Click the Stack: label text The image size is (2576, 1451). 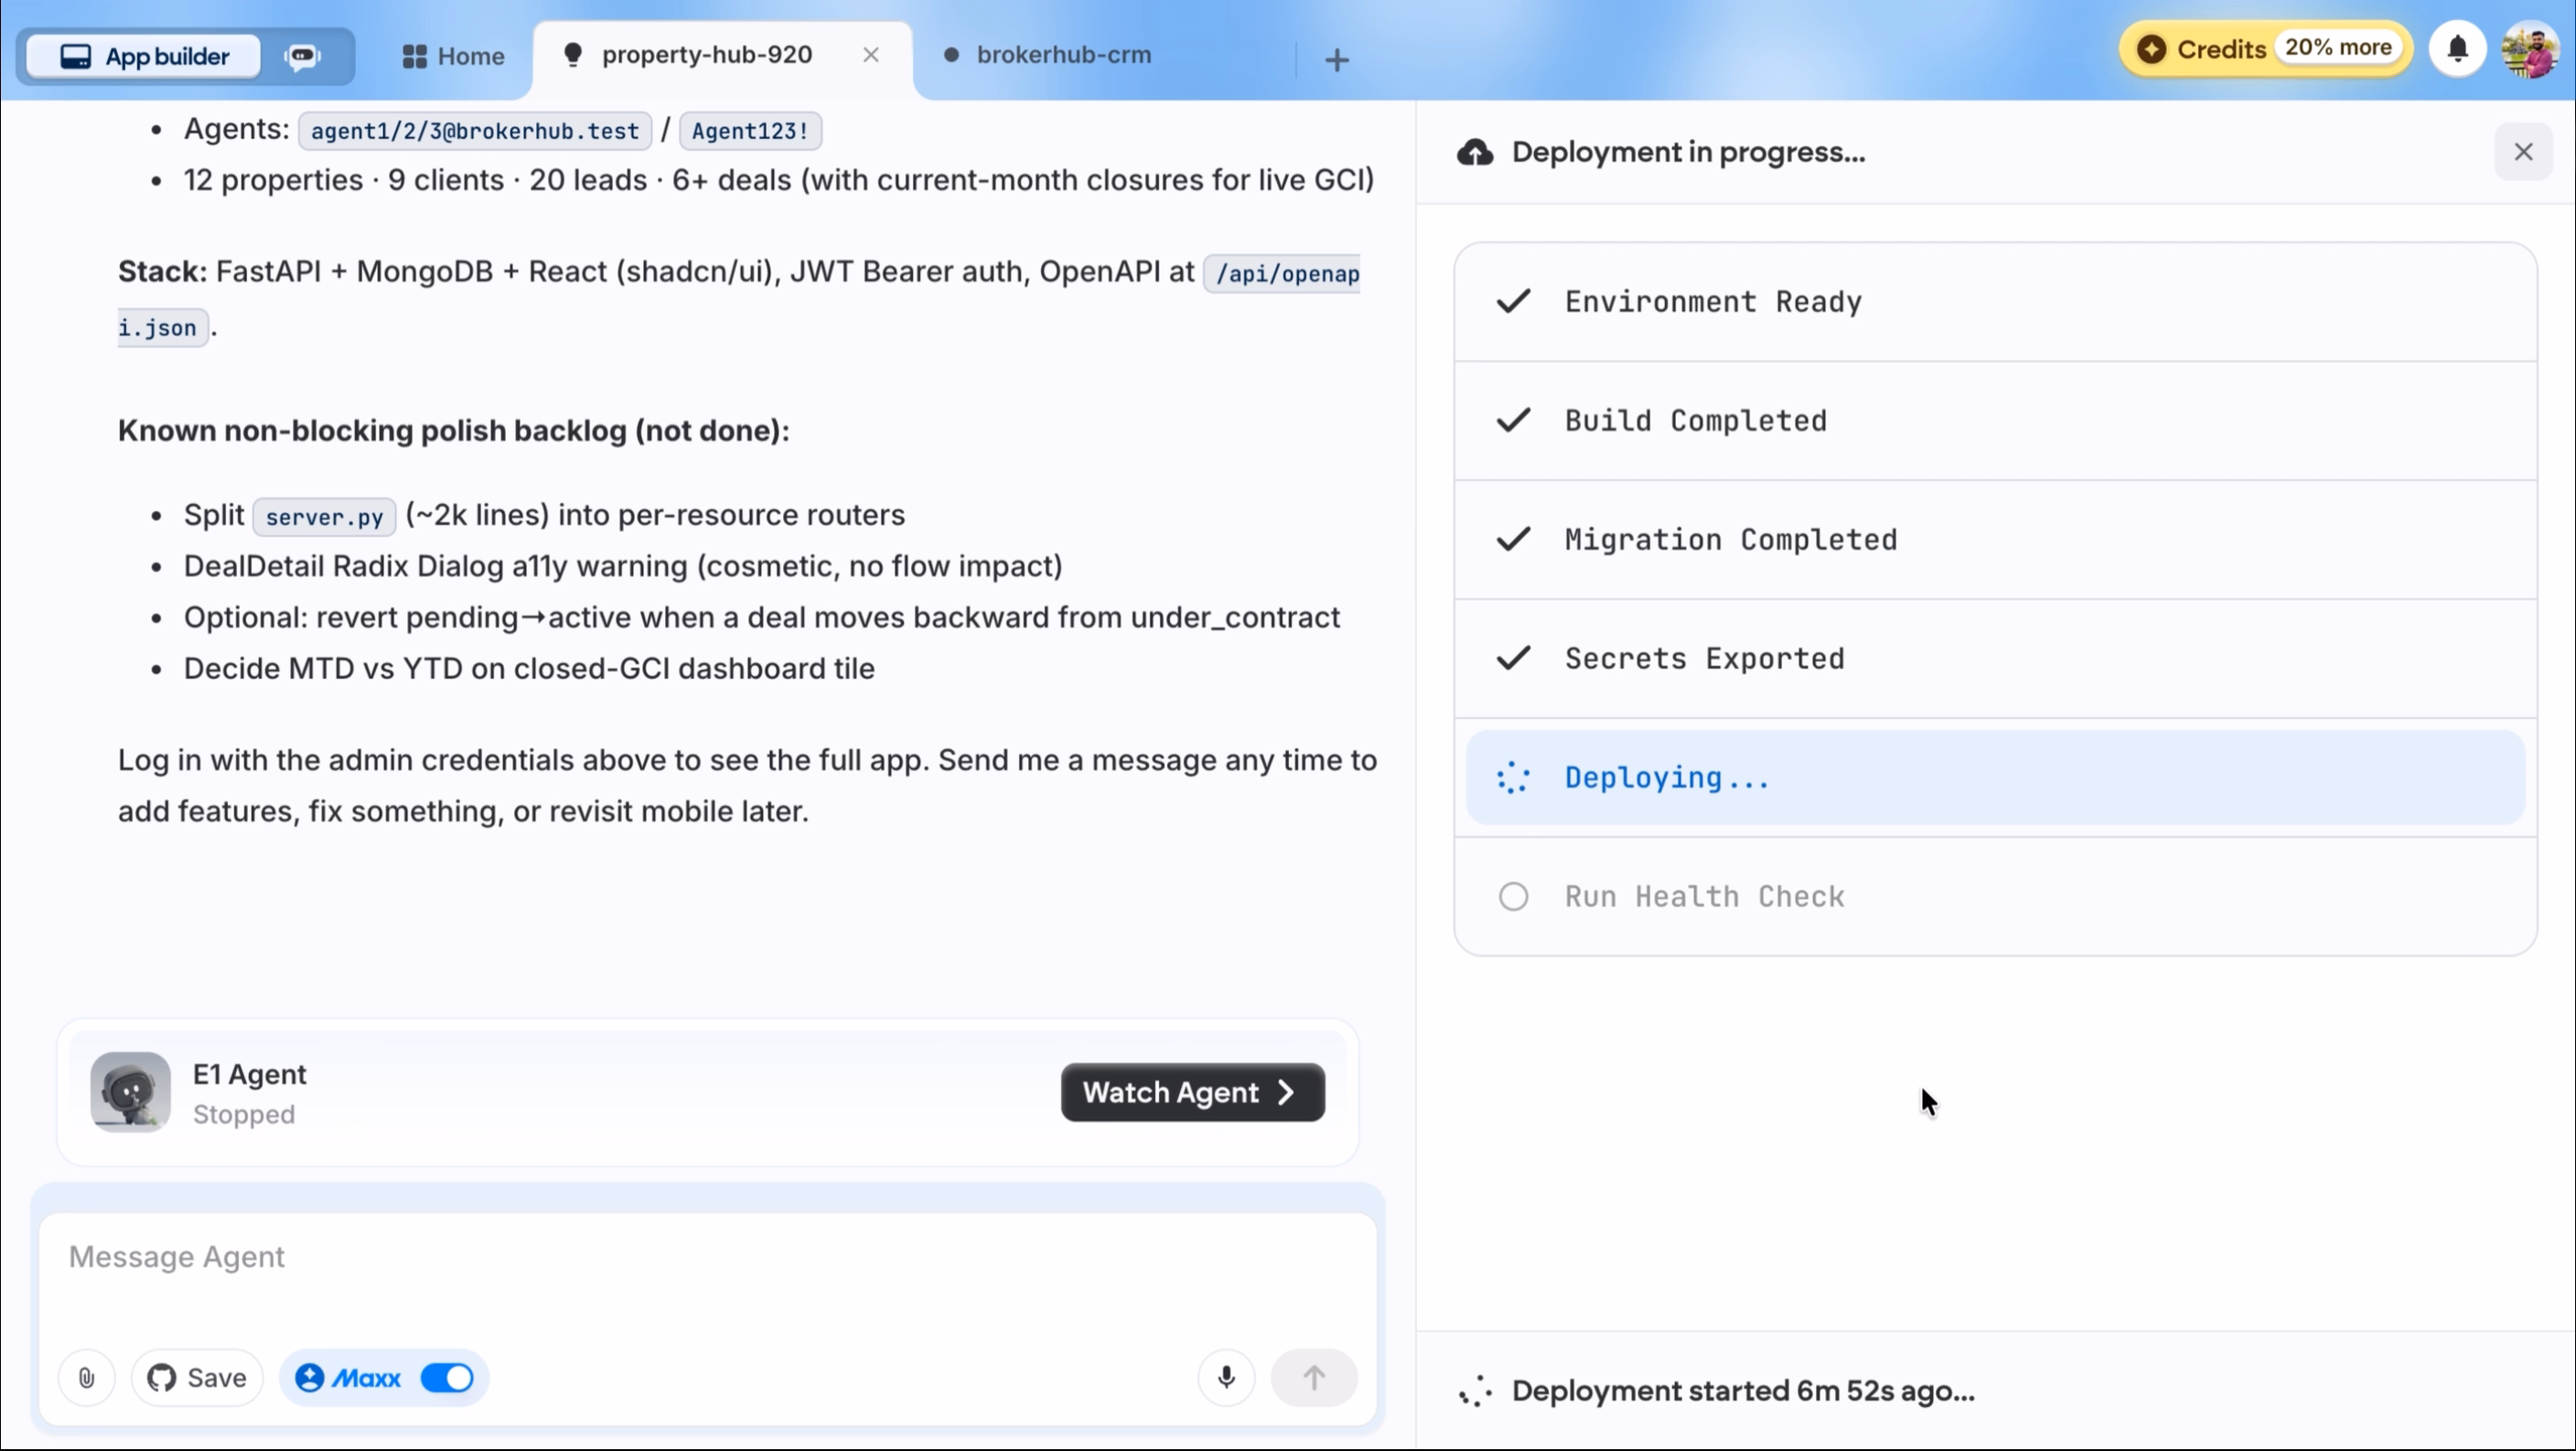click(x=162, y=272)
